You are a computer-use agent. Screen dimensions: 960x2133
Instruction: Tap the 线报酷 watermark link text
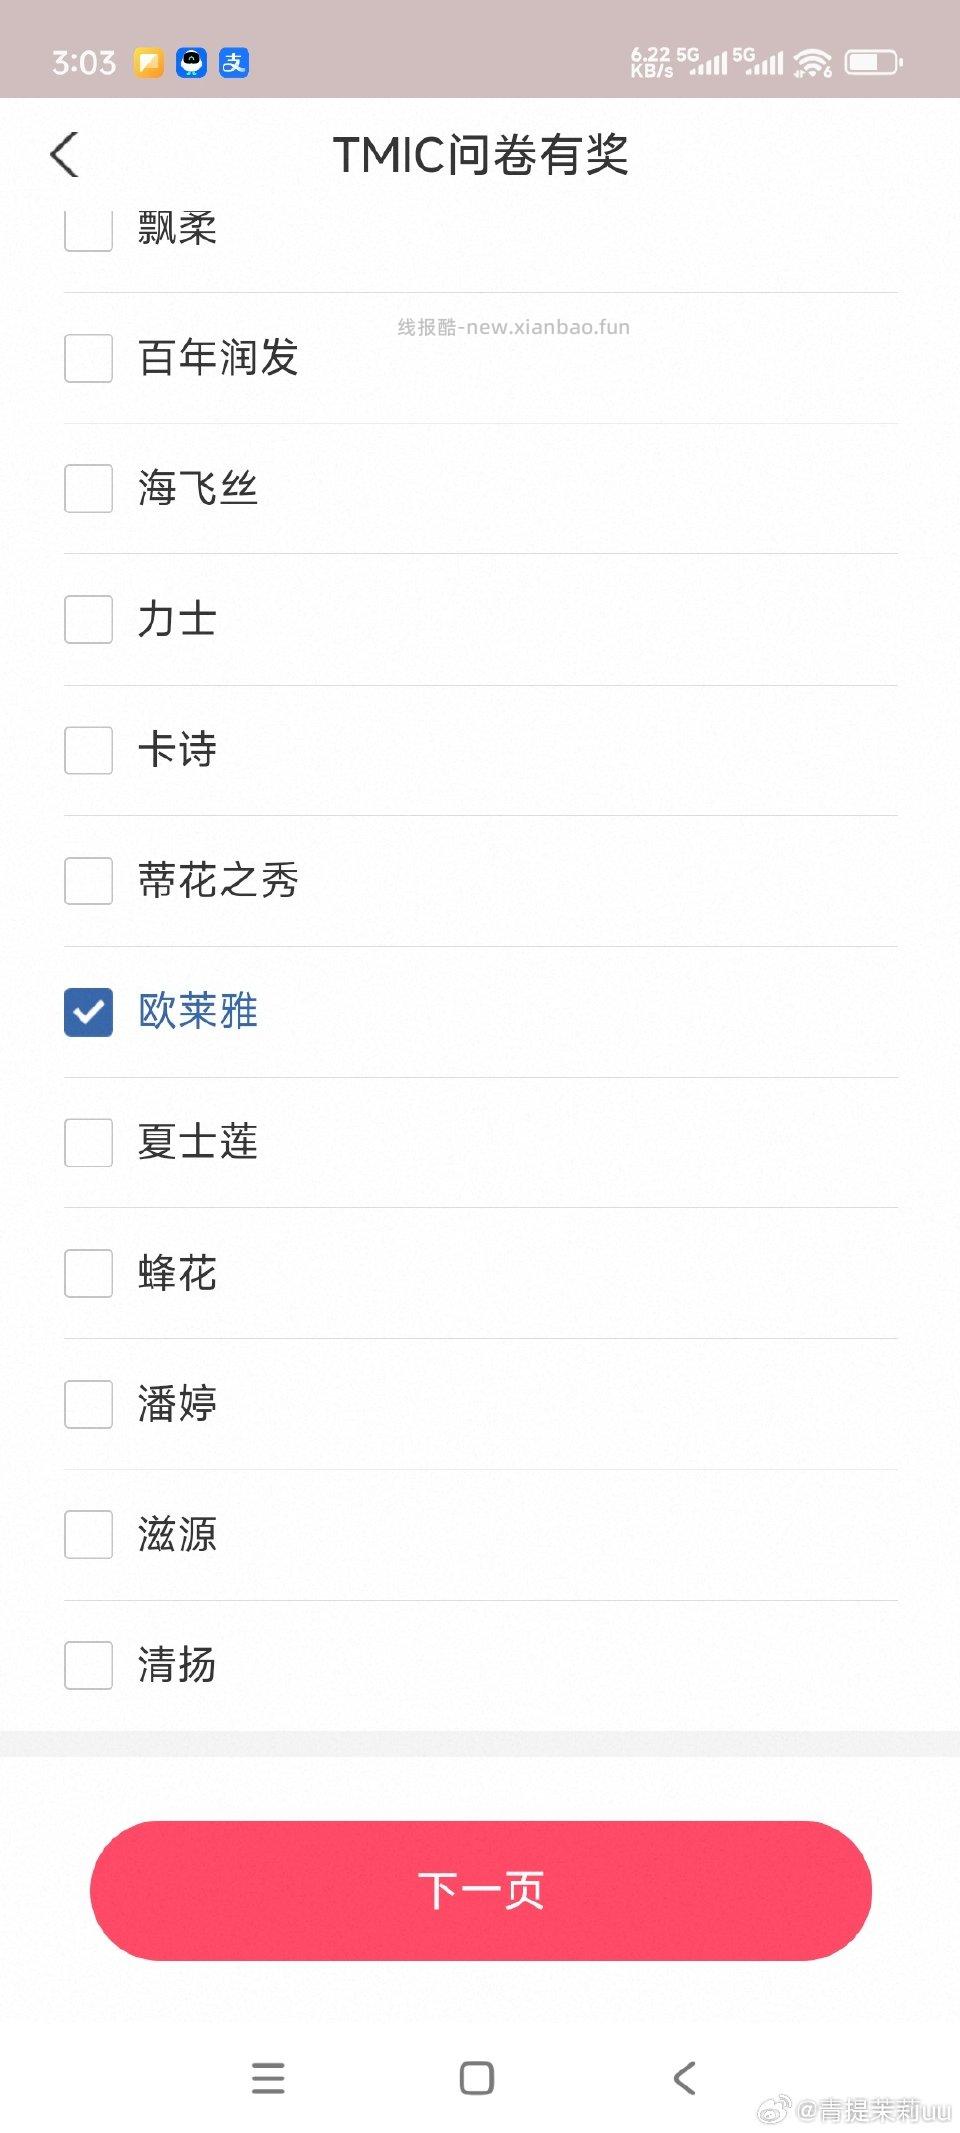coord(513,327)
